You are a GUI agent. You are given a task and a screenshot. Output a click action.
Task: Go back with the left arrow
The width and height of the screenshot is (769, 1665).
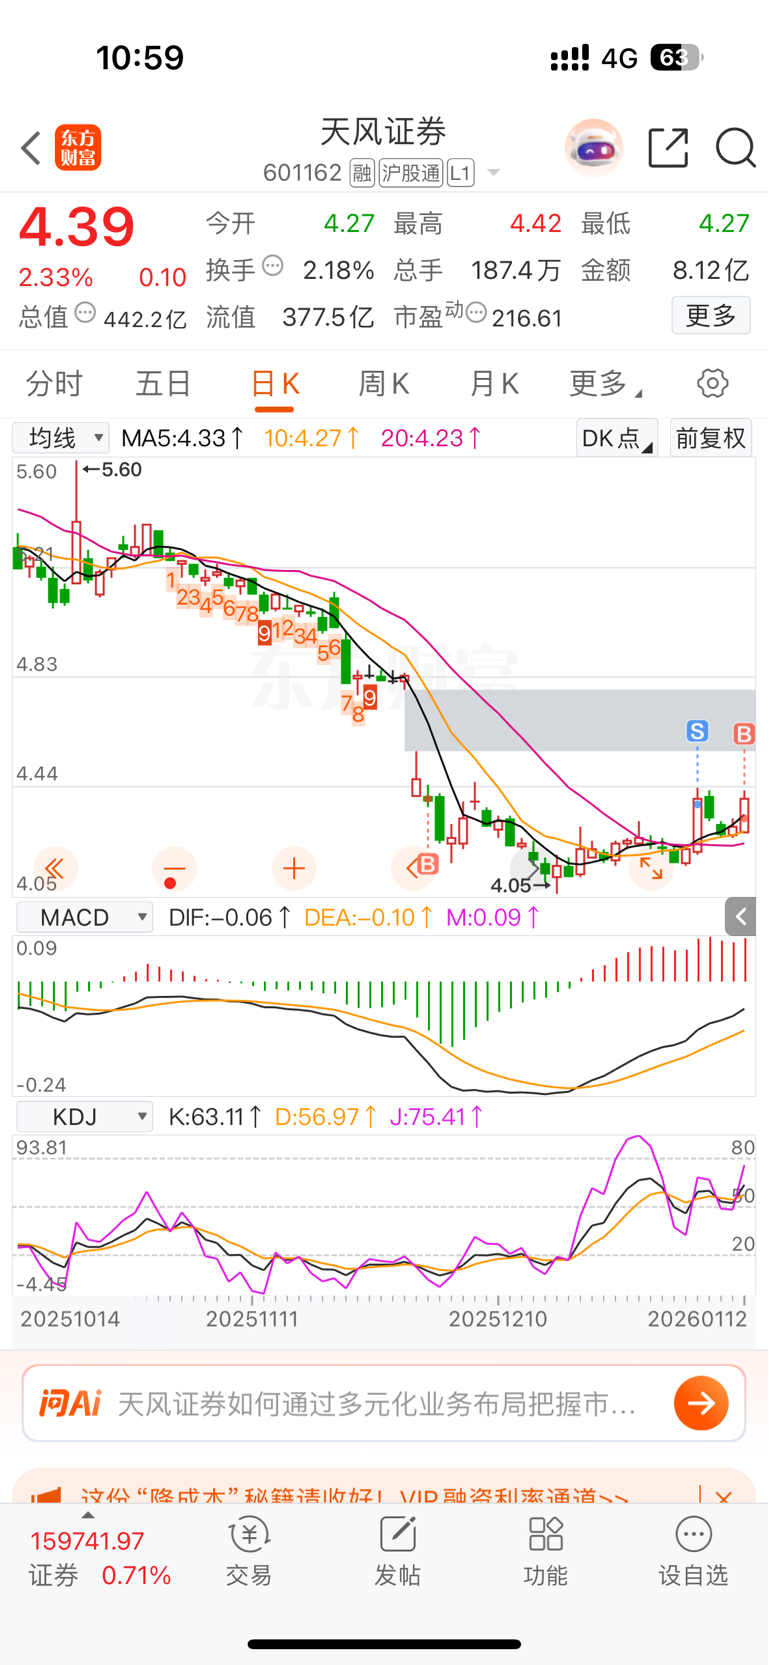31,148
